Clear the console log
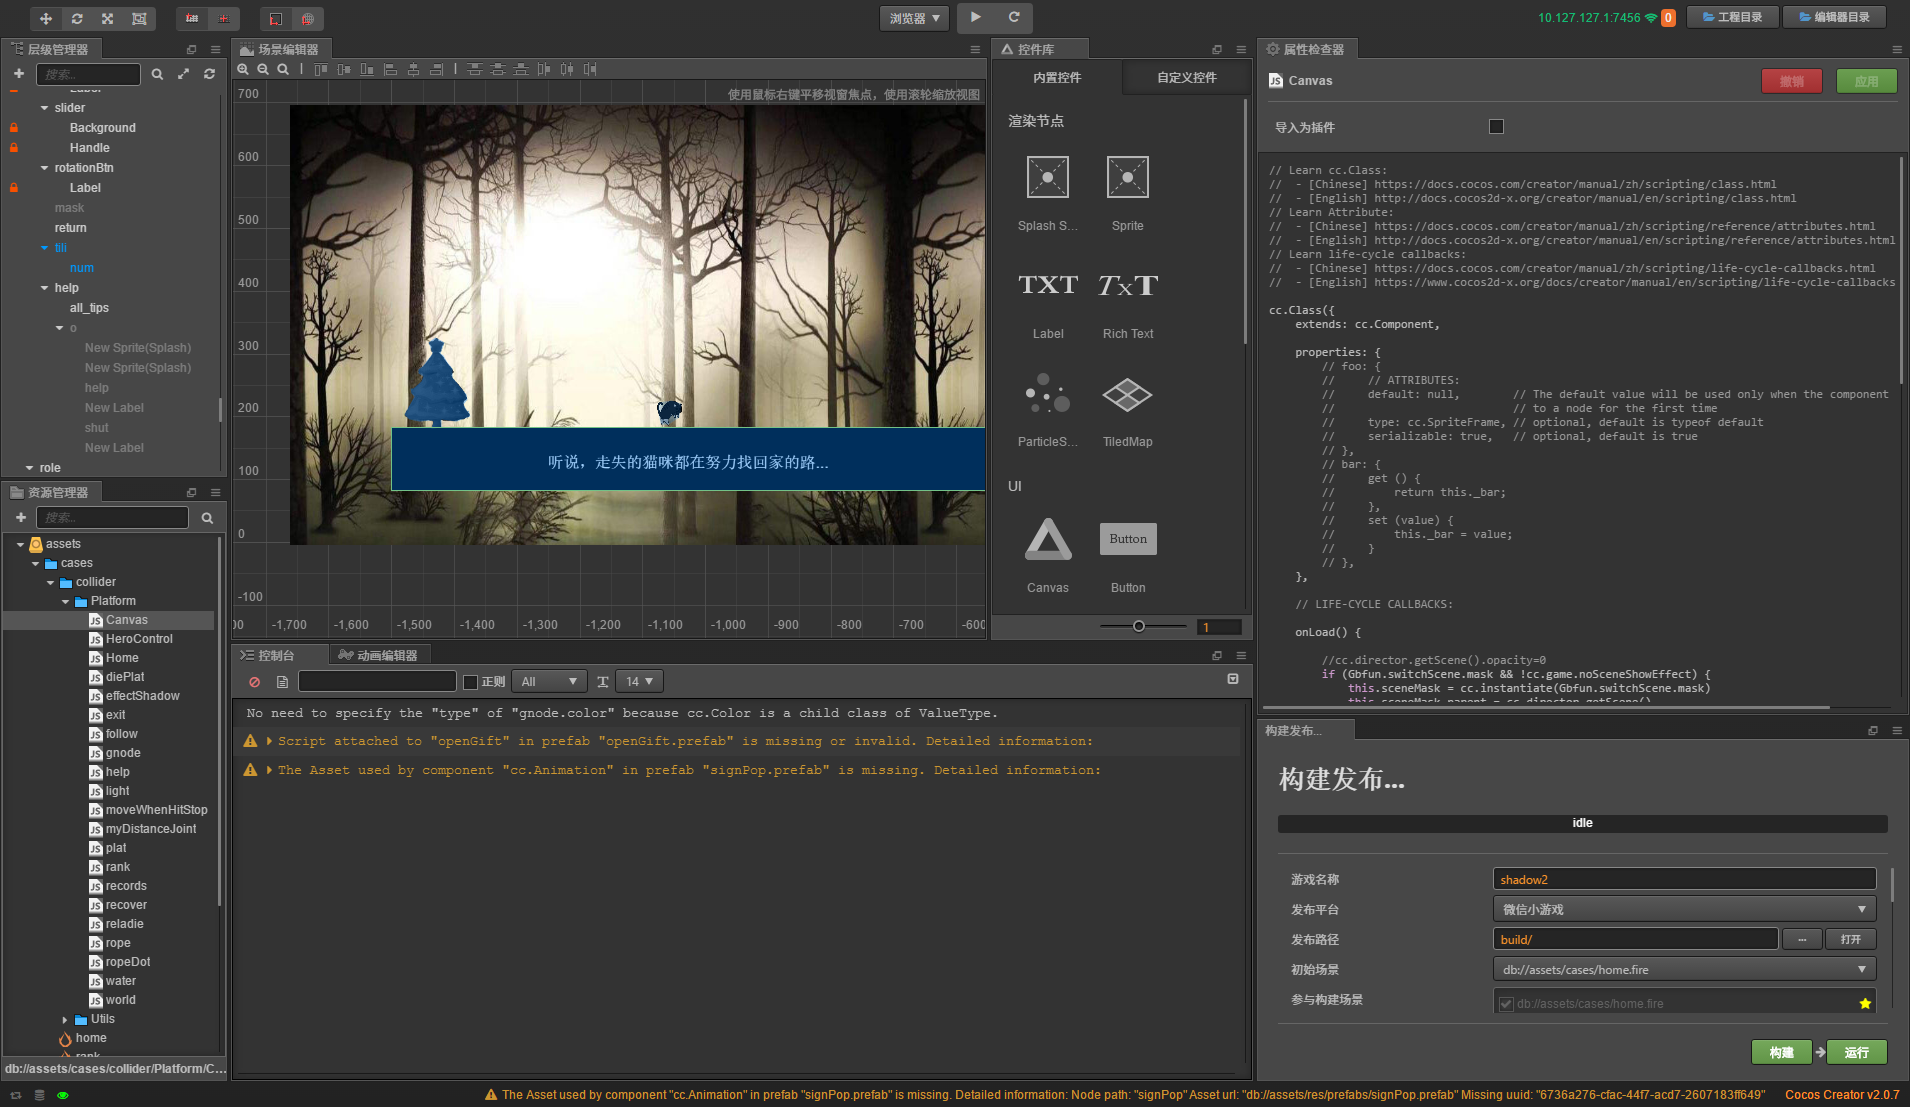This screenshot has height=1107, width=1910. (254, 682)
